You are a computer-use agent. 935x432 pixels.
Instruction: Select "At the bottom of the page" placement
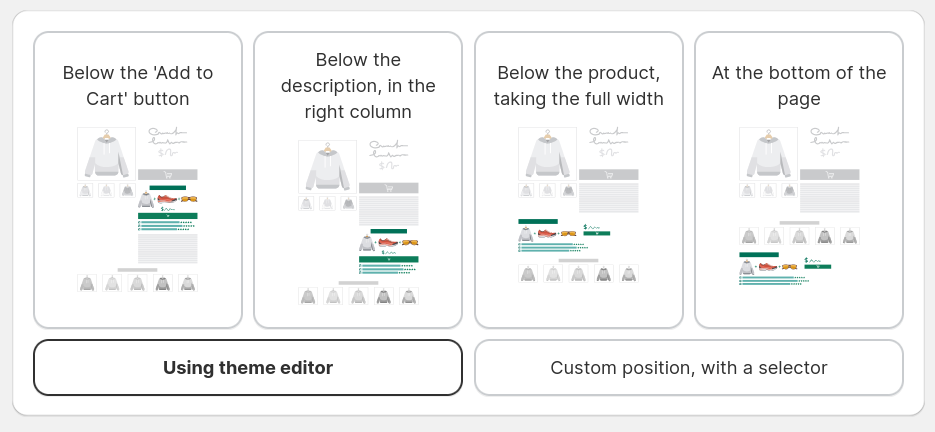799,180
